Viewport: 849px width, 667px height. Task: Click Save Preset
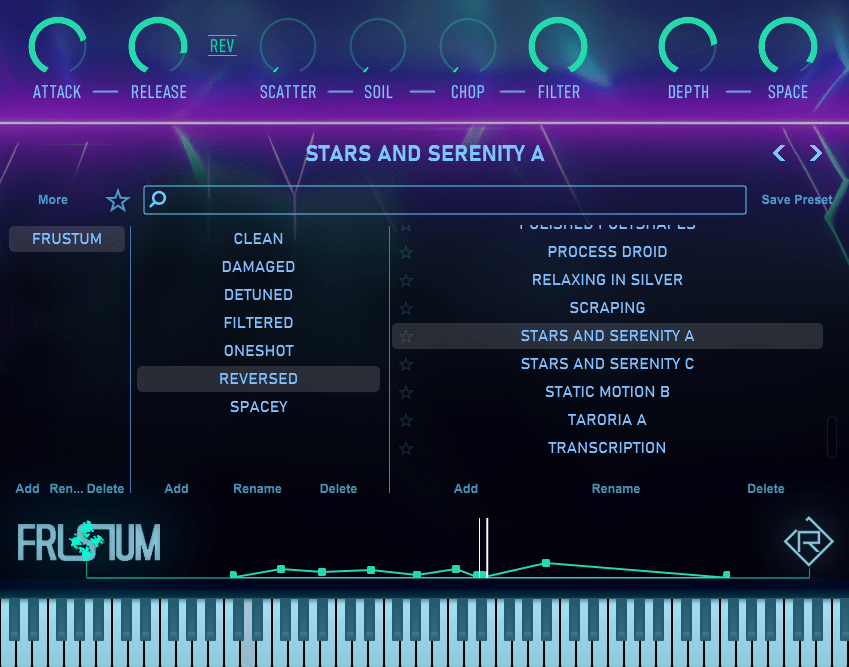coord(796,200)
